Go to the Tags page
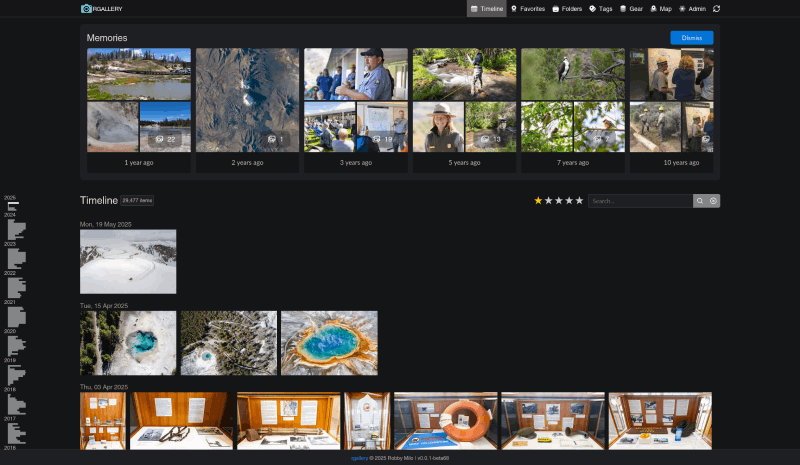The image size is (800, 465). coord(601,9)
